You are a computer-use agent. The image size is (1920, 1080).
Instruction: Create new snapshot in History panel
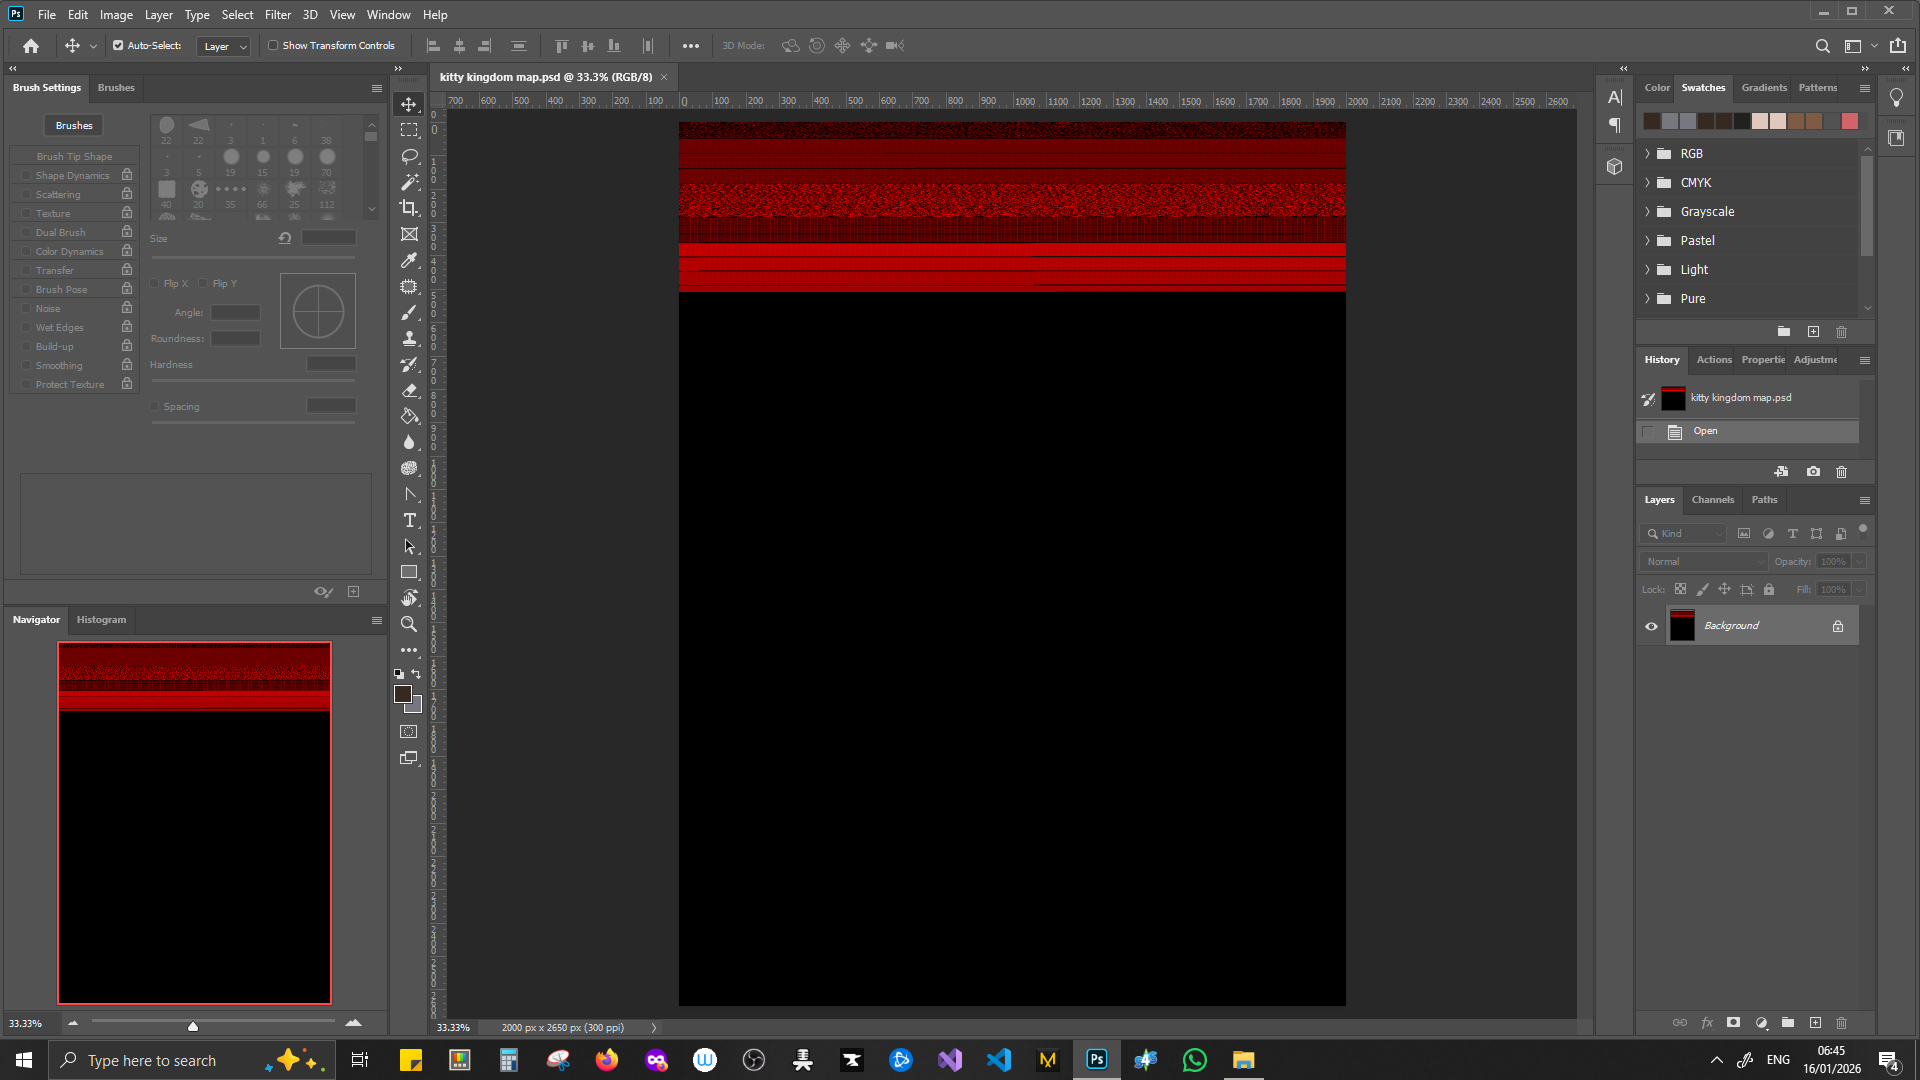[x=1813, y=472]
